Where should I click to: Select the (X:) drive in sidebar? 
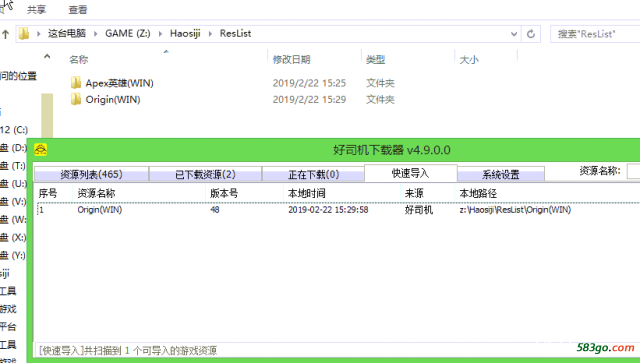[13, 238]
